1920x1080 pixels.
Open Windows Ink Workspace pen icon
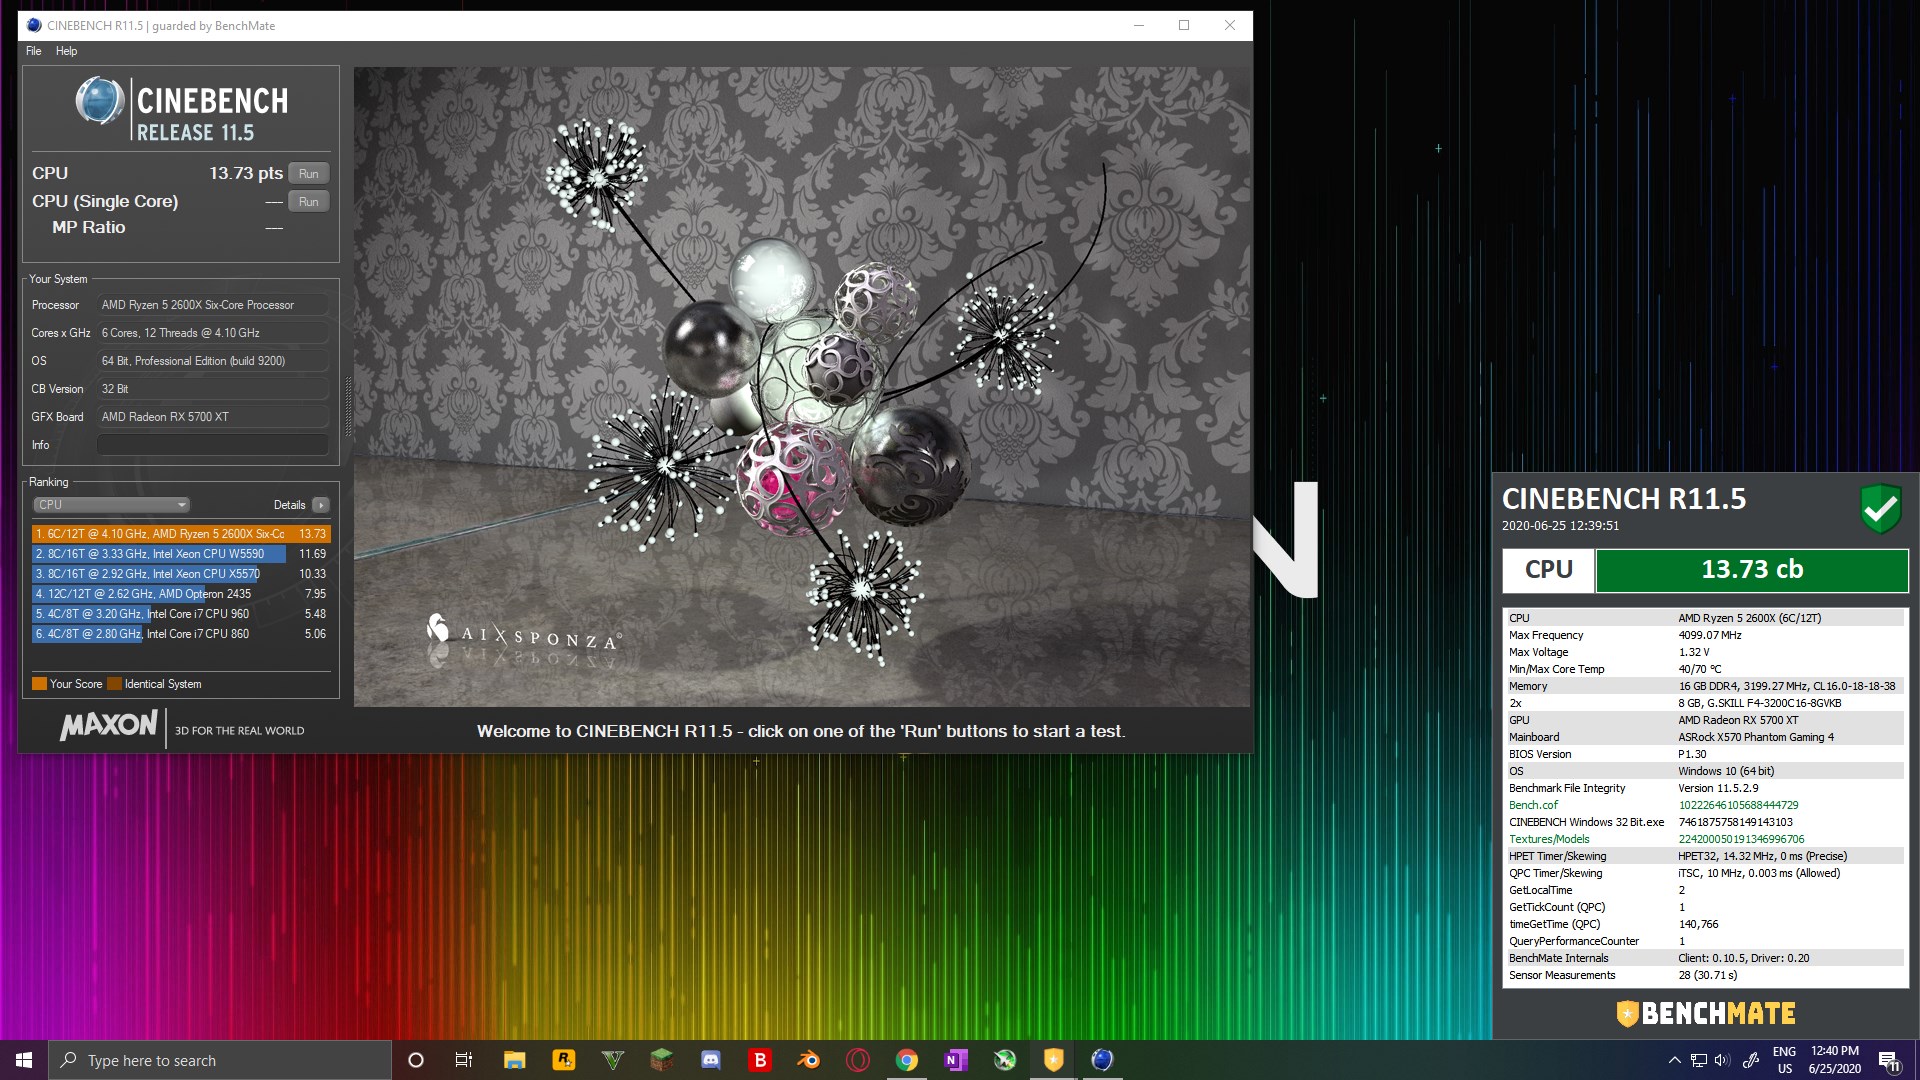click(1751, 1060)
